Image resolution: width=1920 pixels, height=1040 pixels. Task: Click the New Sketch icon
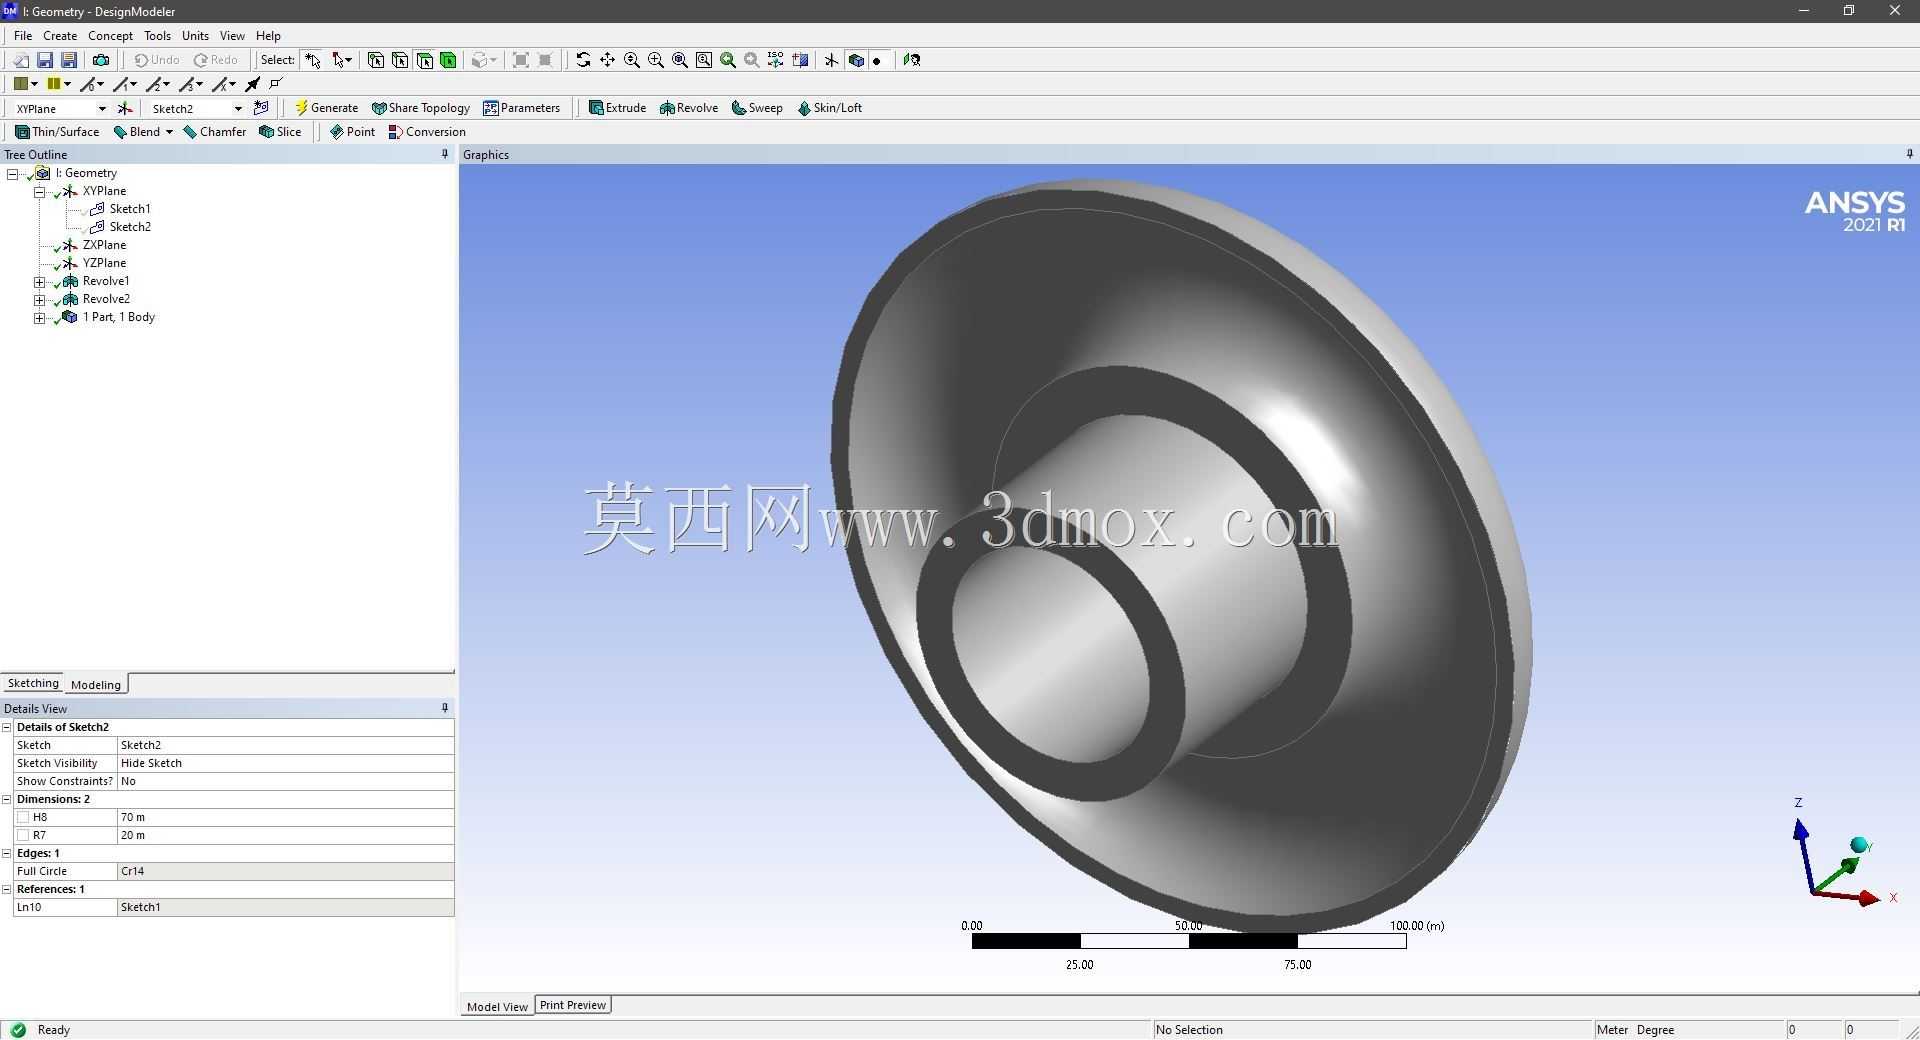pyautogui.click(x=261, y=108)
